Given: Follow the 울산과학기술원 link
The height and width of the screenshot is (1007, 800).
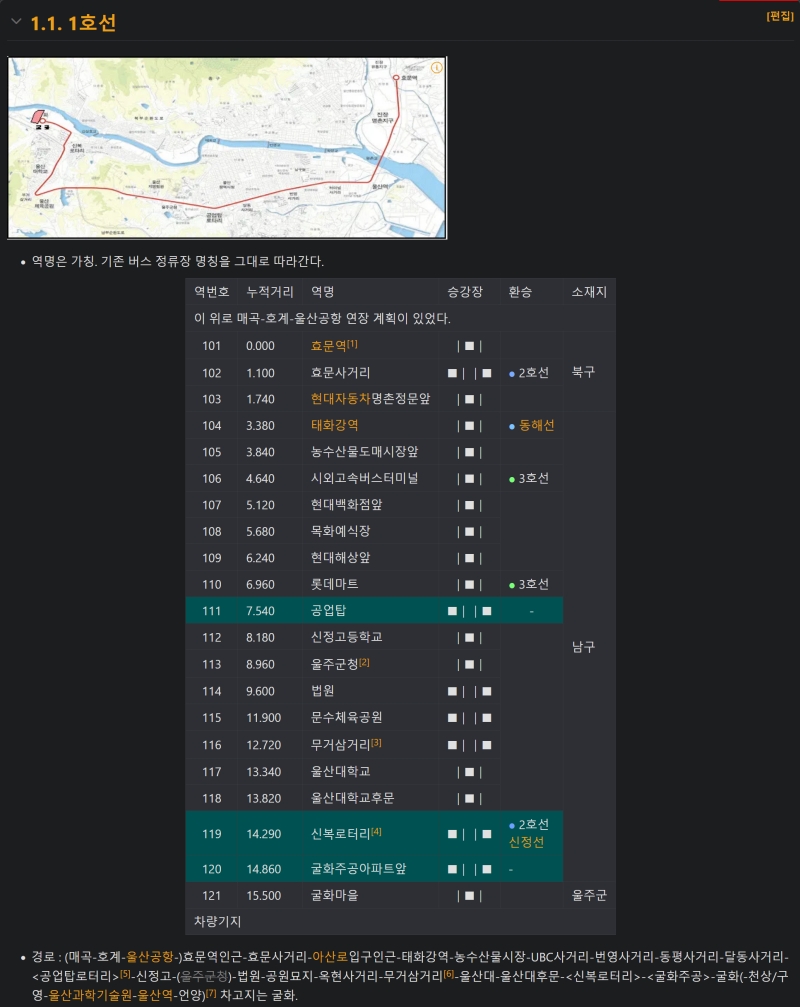Looking at the screenshot, I should point(91,995).
